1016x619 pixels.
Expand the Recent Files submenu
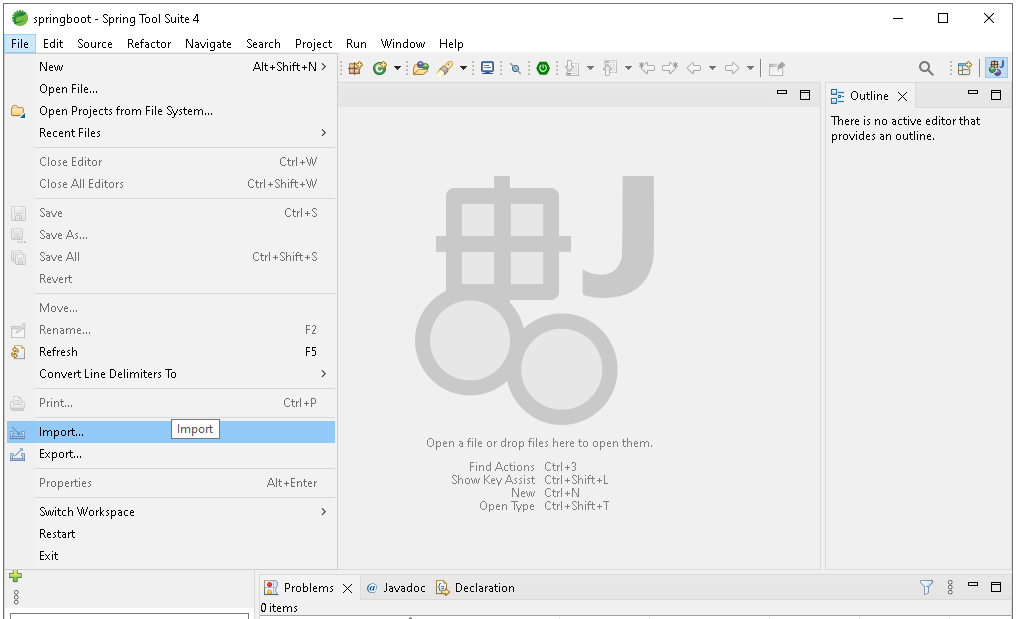click(171, 133)
